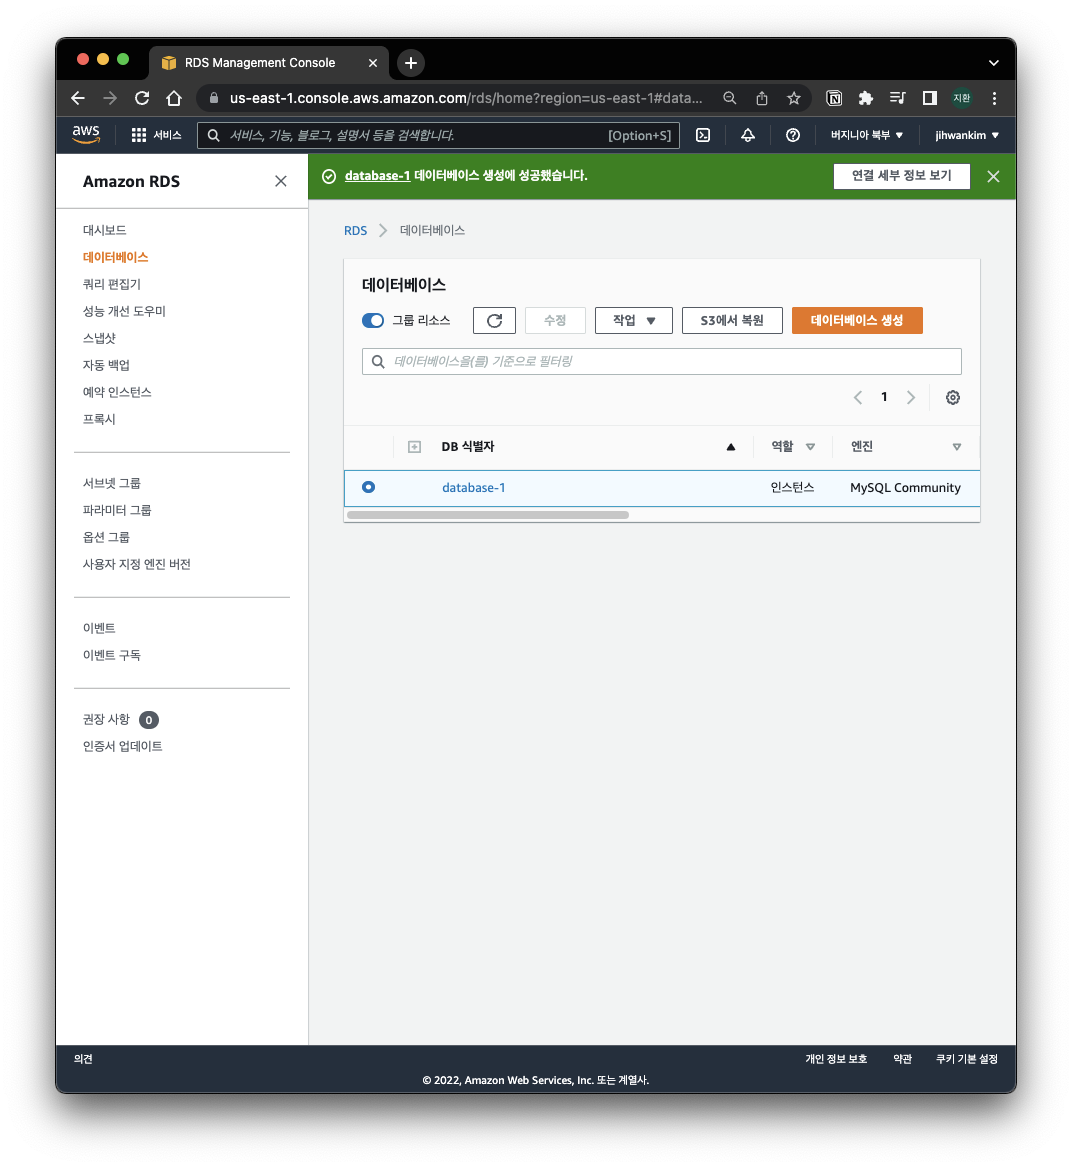Open the 작업 actions dropdown

pyautogui.click(x=634, y=321)
